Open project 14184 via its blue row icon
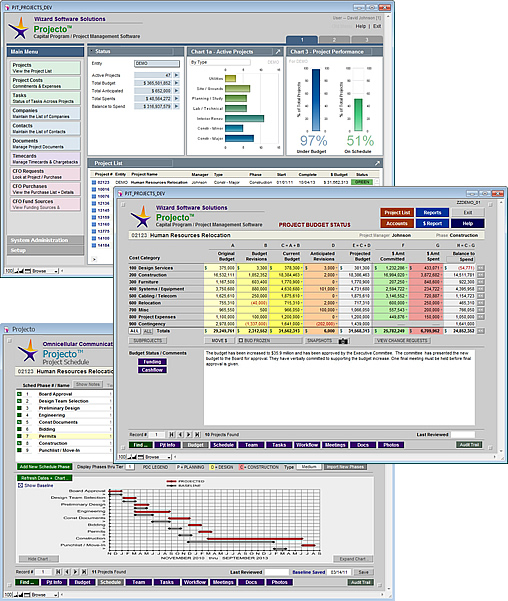Image resolution: width=508 pixels, height=601 pixels. (x=94, y=245)
